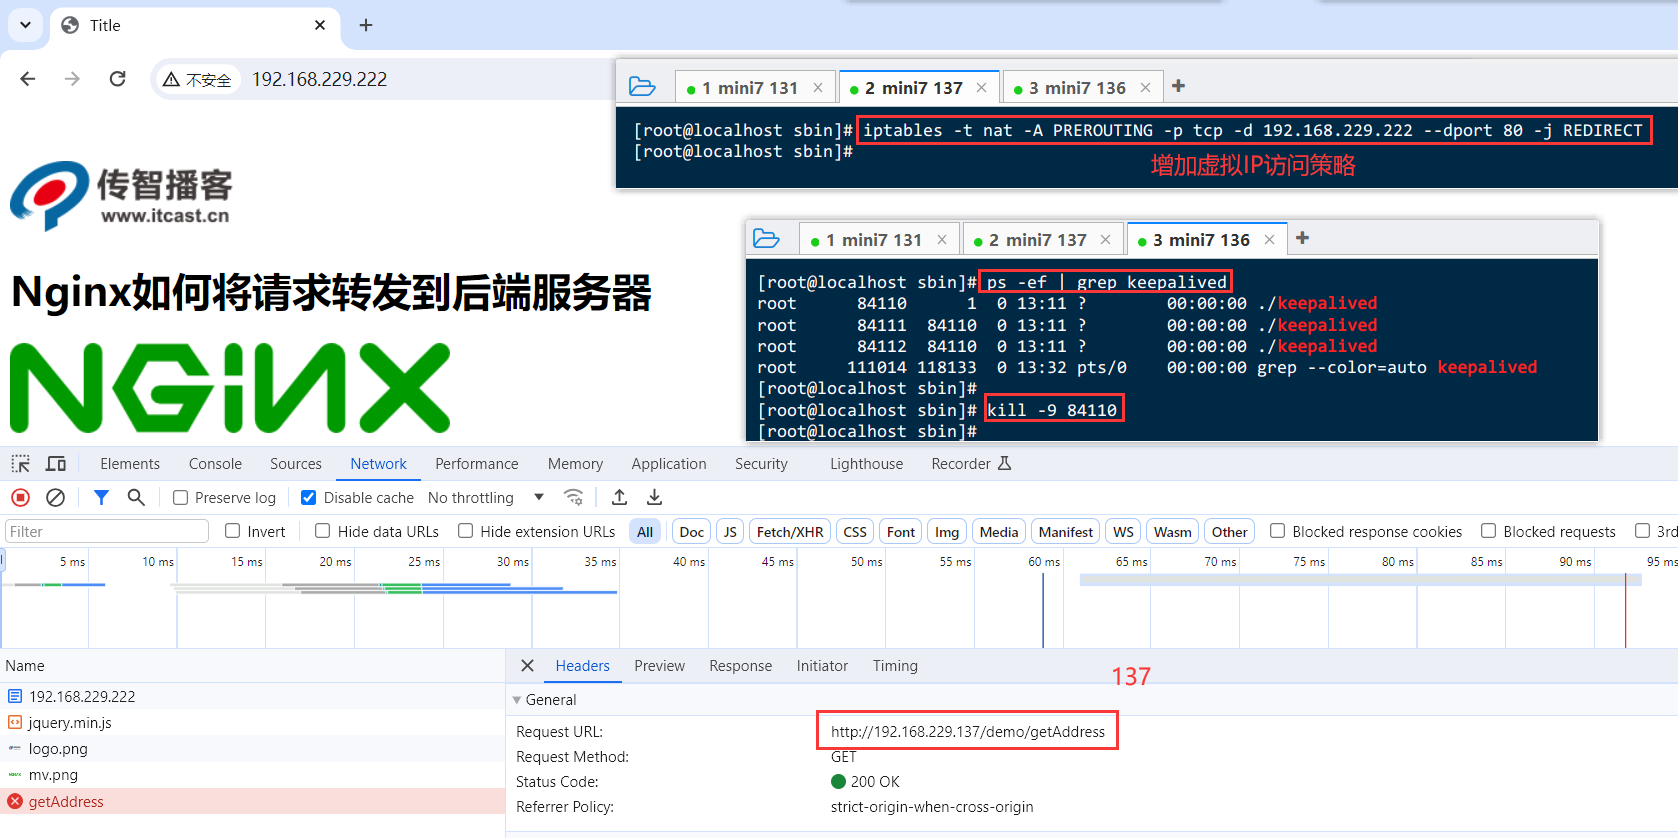1678x838 pixels.
Task: Select the 192.168.229.222 document request
Action: click(252, 696)
